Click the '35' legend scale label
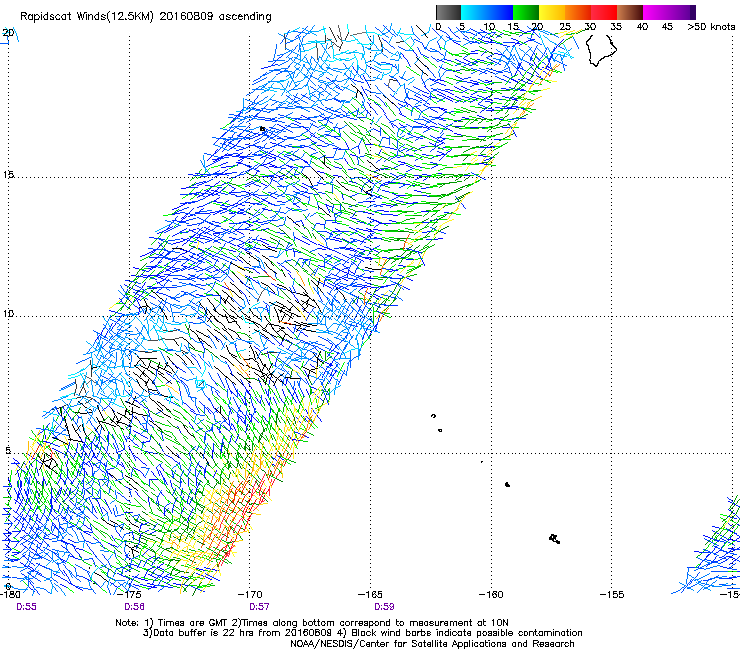This screenshot has width=740, height=650. tap(616, 27)
